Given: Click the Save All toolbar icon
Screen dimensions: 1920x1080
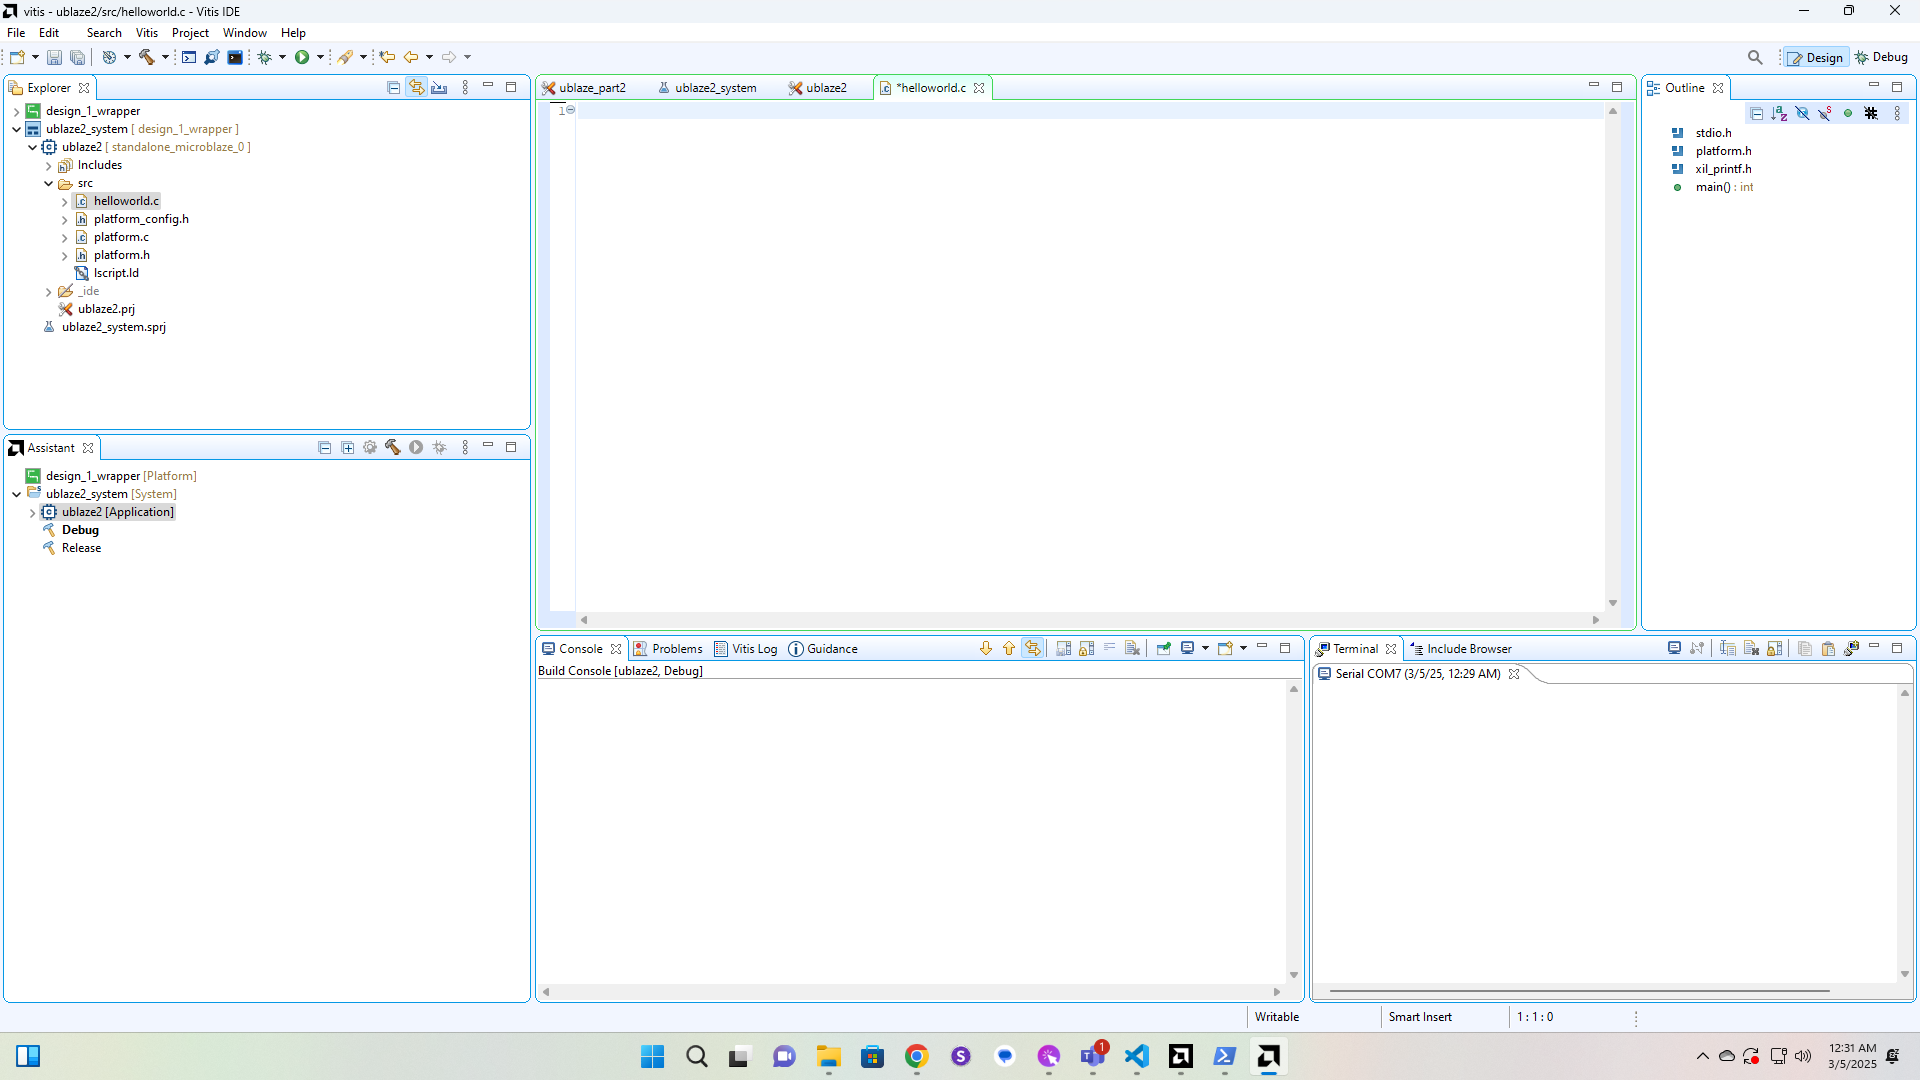Looking at the screenshot, I should [77, 57].
